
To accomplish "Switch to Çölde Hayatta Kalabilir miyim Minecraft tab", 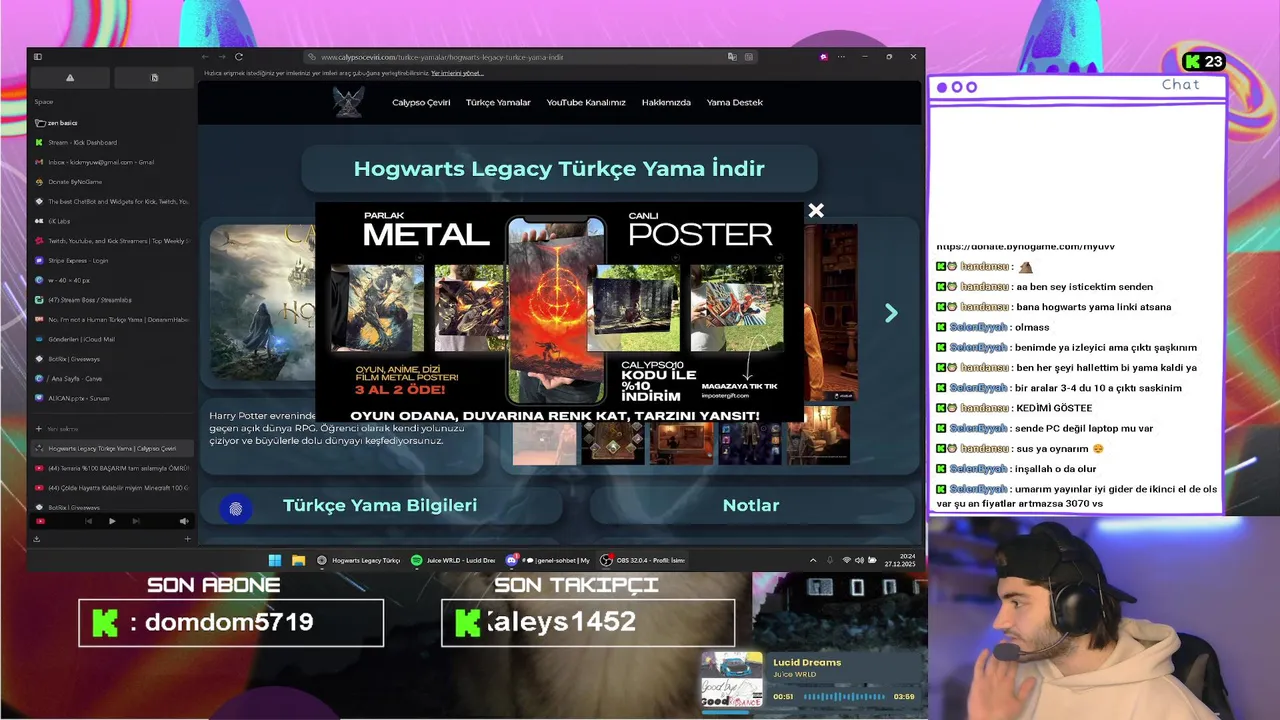I will [x=111, y=488].
